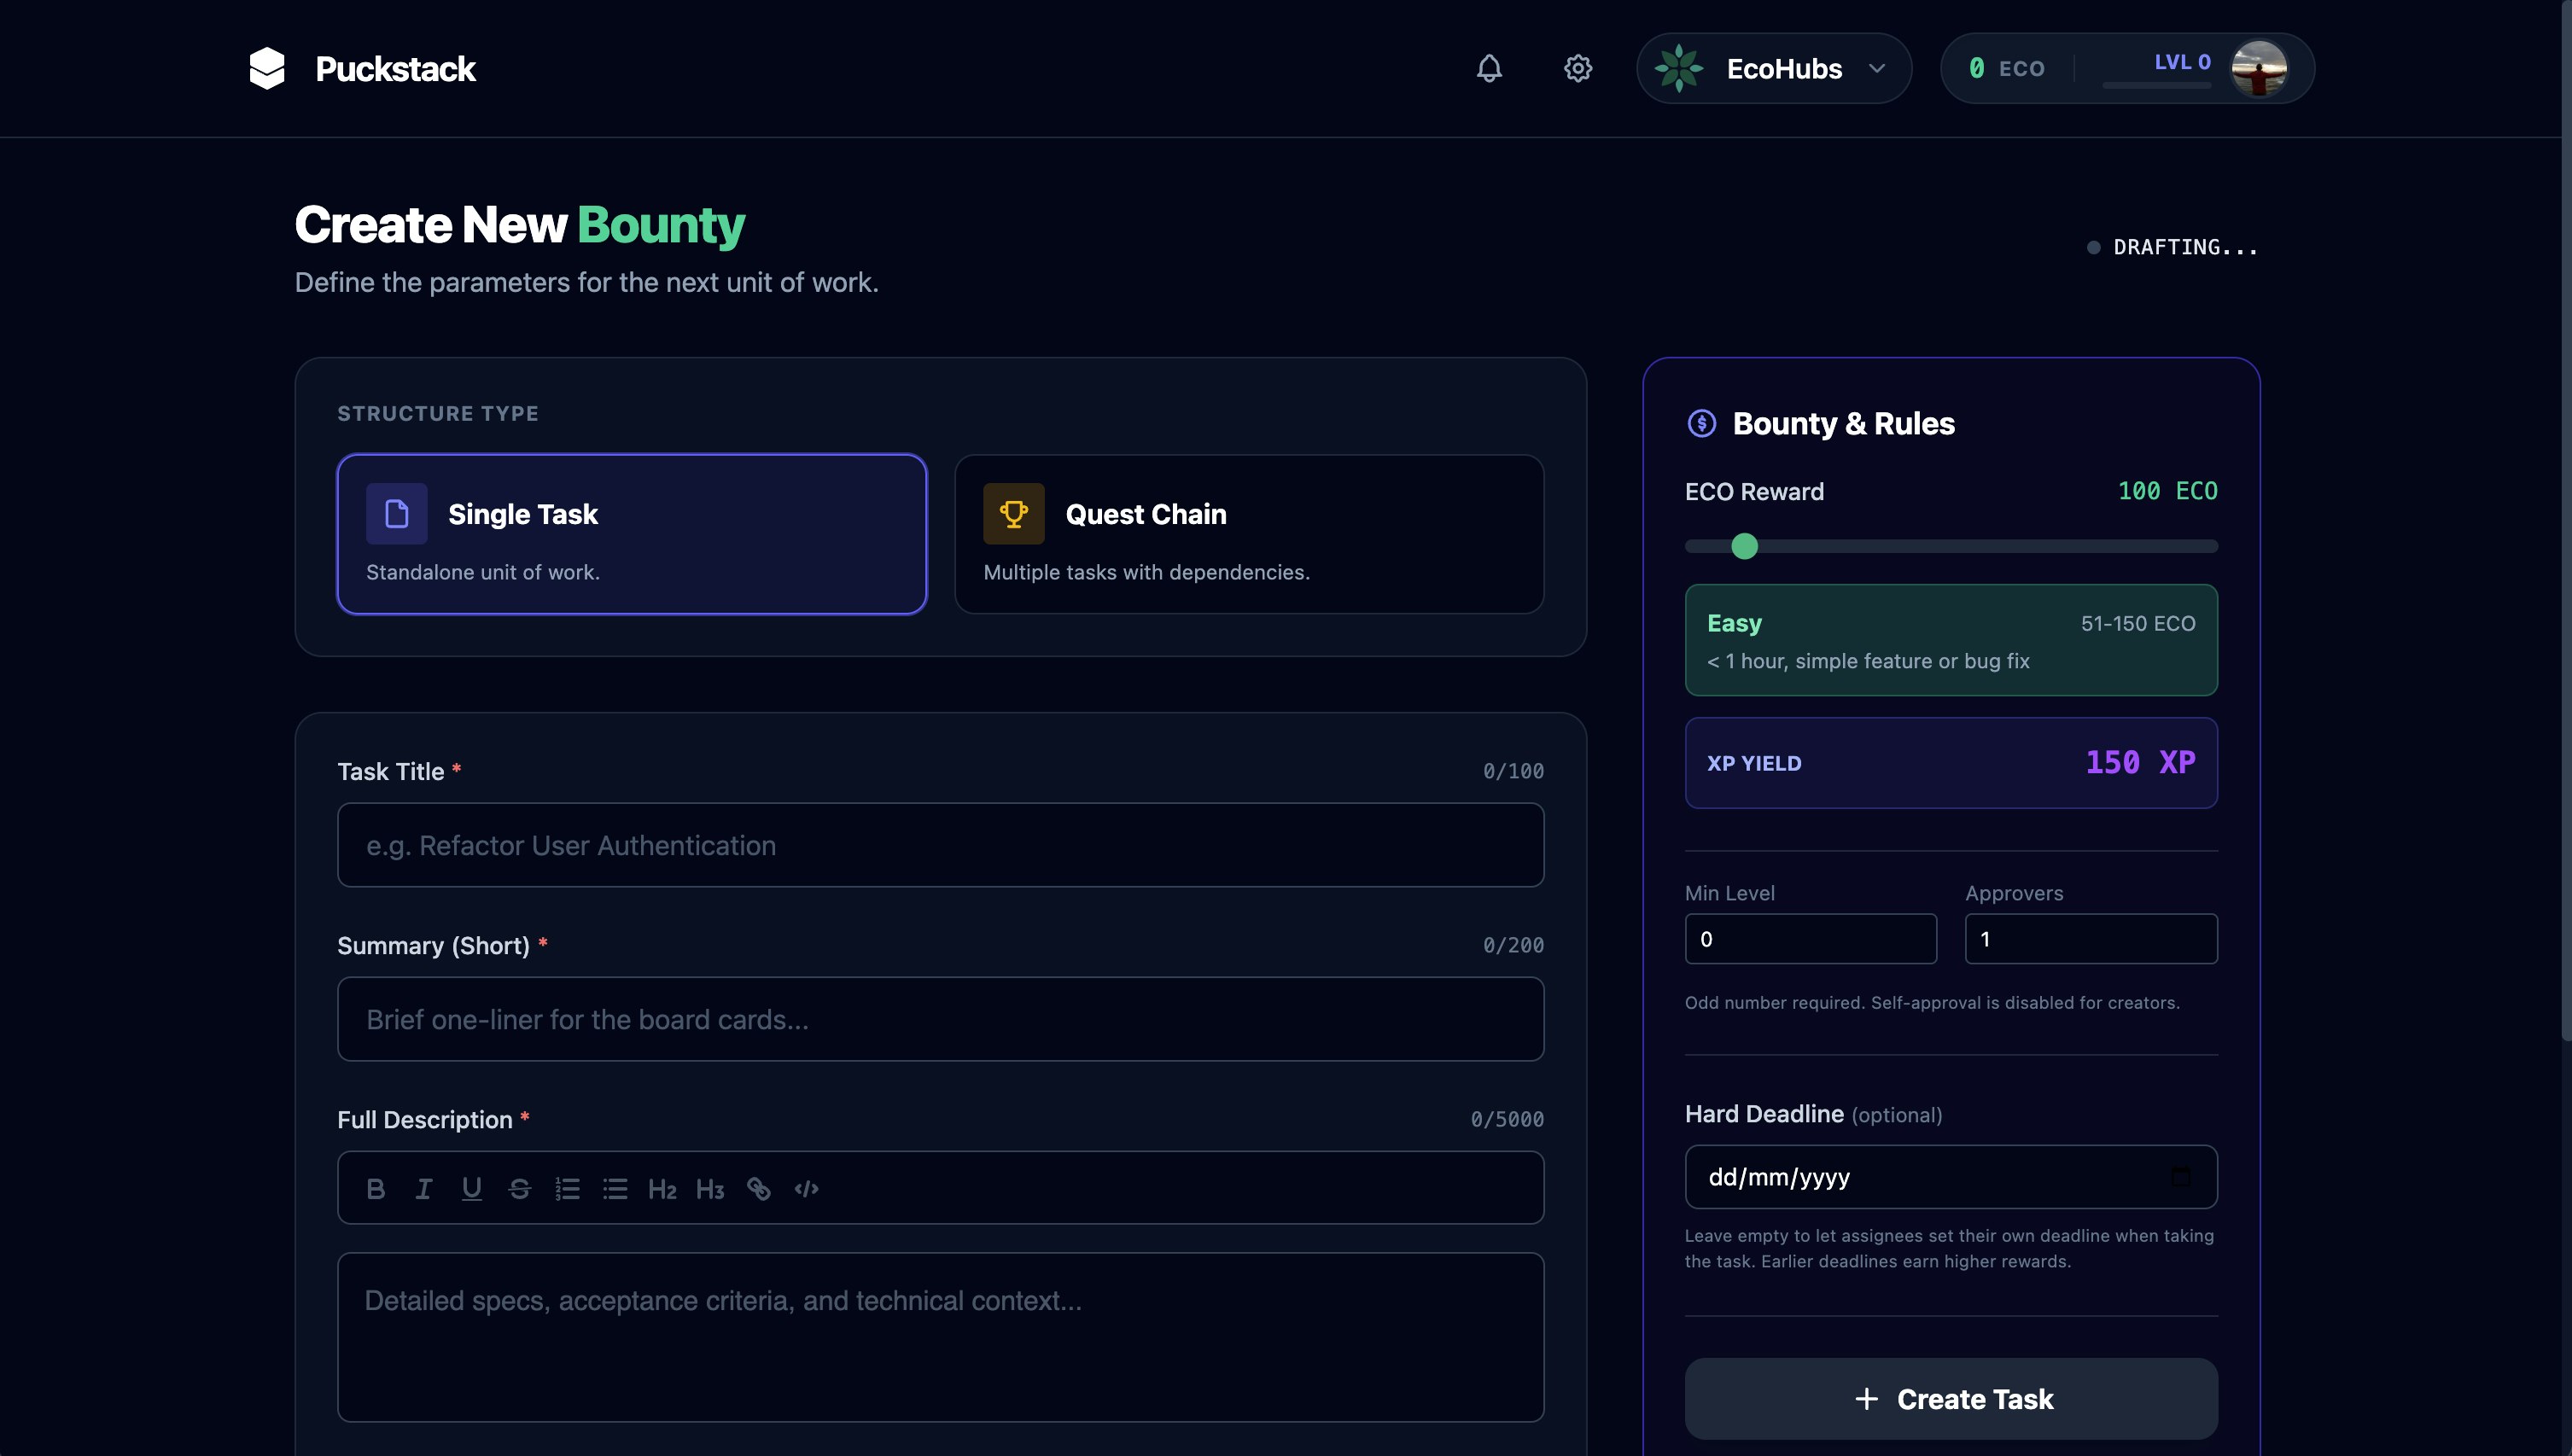Adjust the ECO Reward slider handle
This screenshot has width=2572, height=1456.
1744,546
